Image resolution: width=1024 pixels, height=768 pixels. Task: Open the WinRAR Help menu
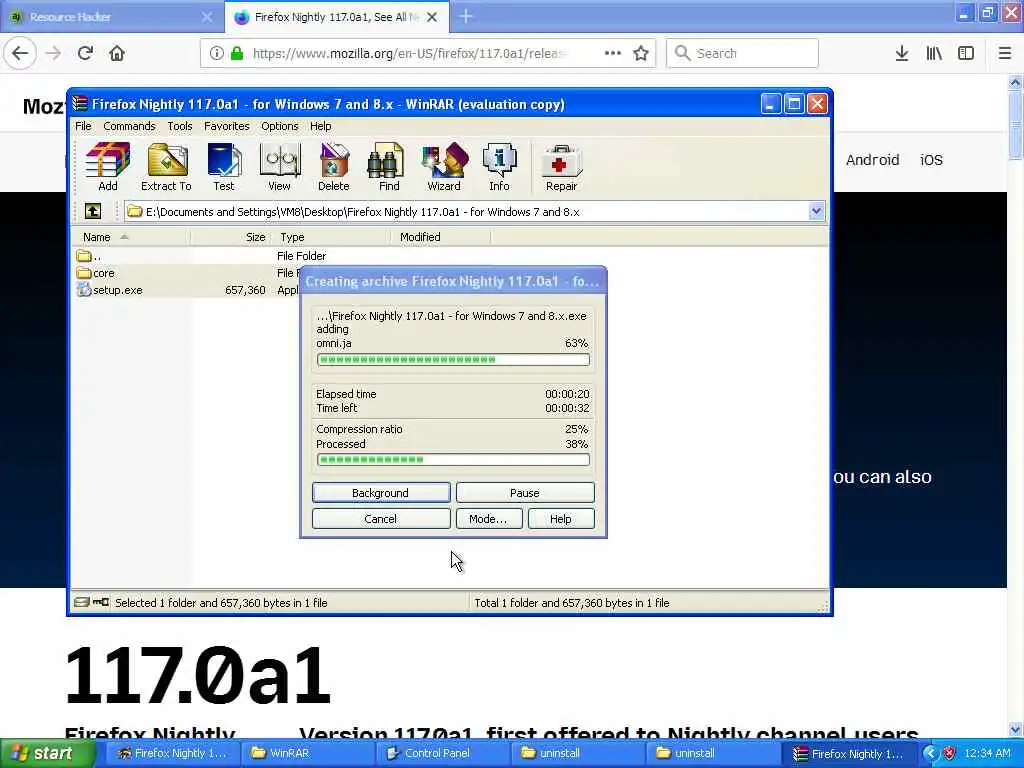pos(321,126)
